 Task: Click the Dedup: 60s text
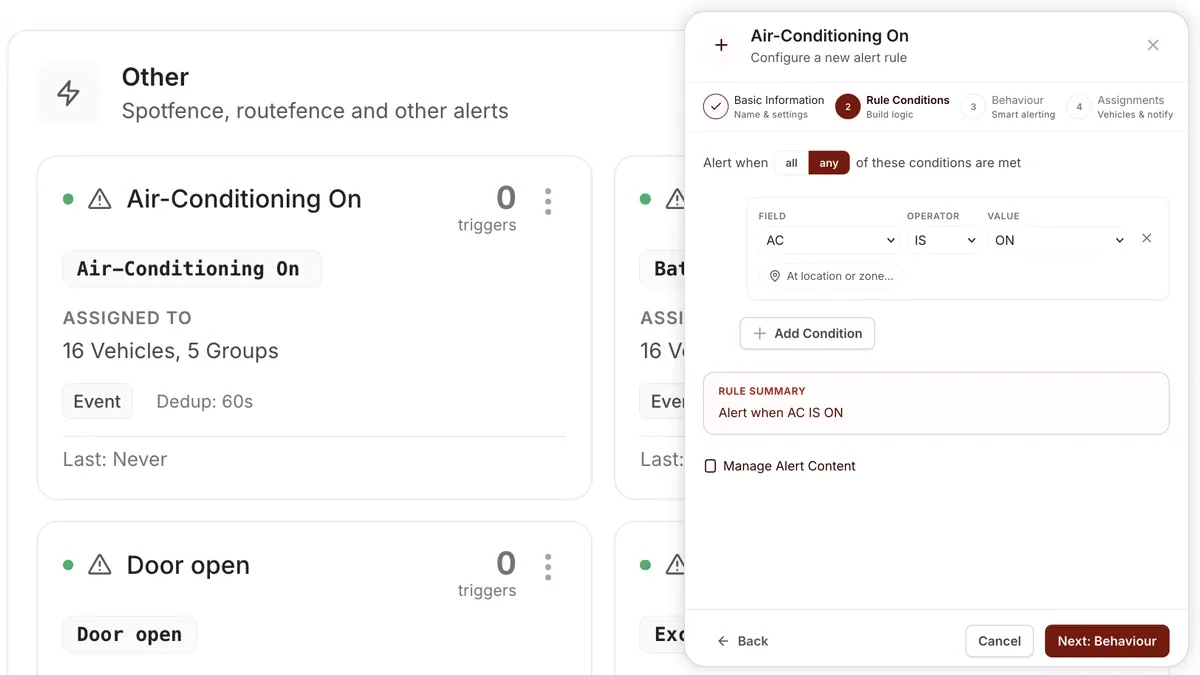click(x=205, y=401)
